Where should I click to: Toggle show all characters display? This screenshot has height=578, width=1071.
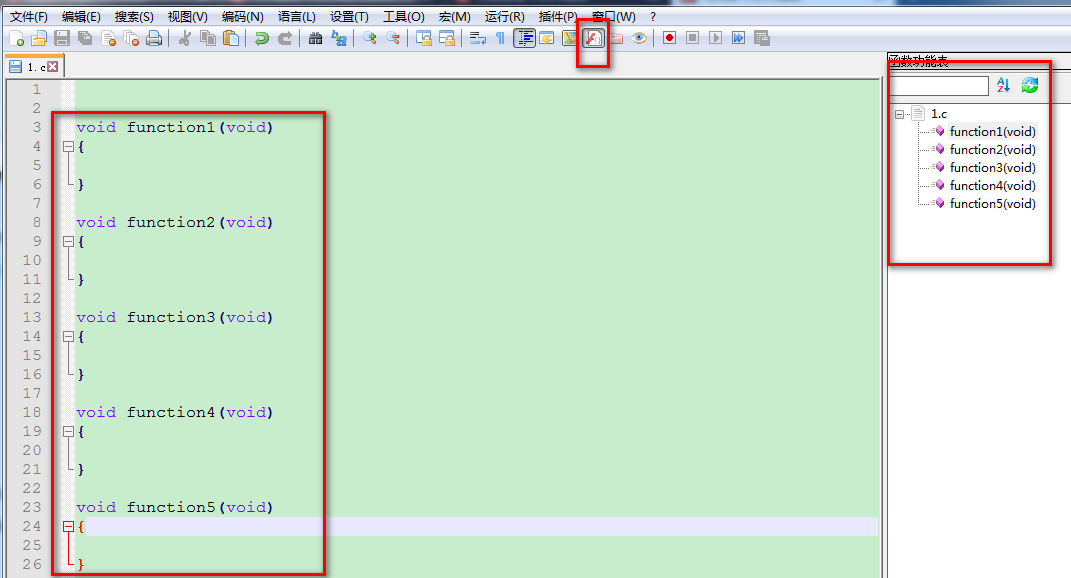(x=500, y=37)
